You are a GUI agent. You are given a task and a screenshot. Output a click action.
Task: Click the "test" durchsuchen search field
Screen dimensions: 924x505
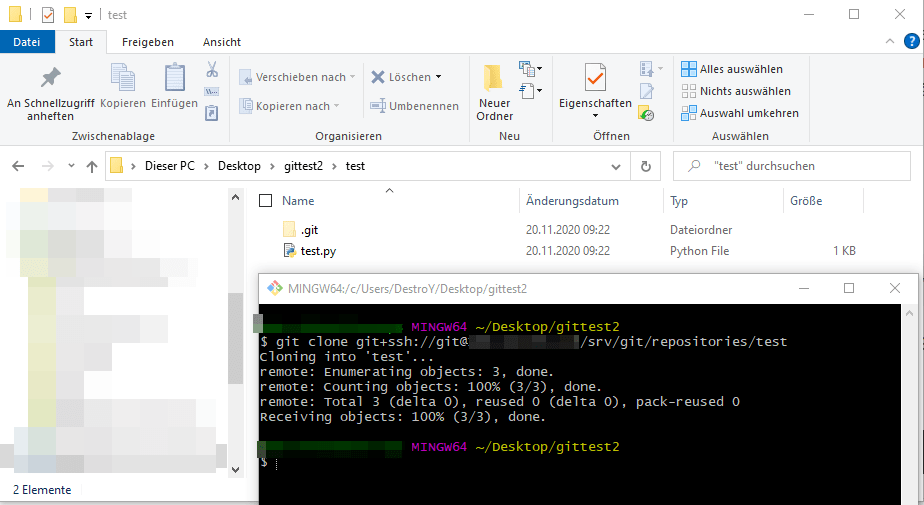click(x=791, y=166)
